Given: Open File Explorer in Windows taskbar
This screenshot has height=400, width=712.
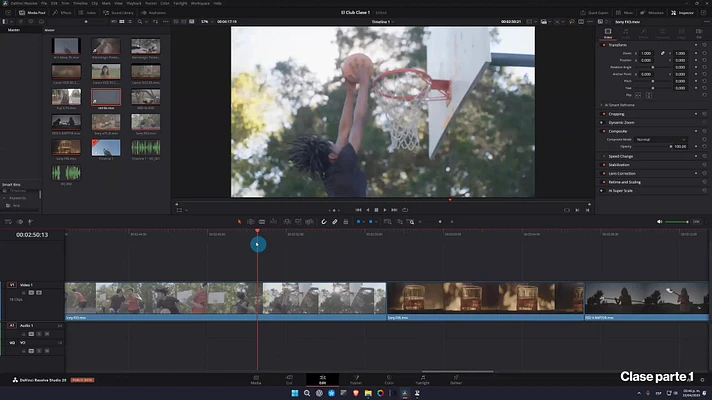Looking at the screenshot, I should coord(368,393).
